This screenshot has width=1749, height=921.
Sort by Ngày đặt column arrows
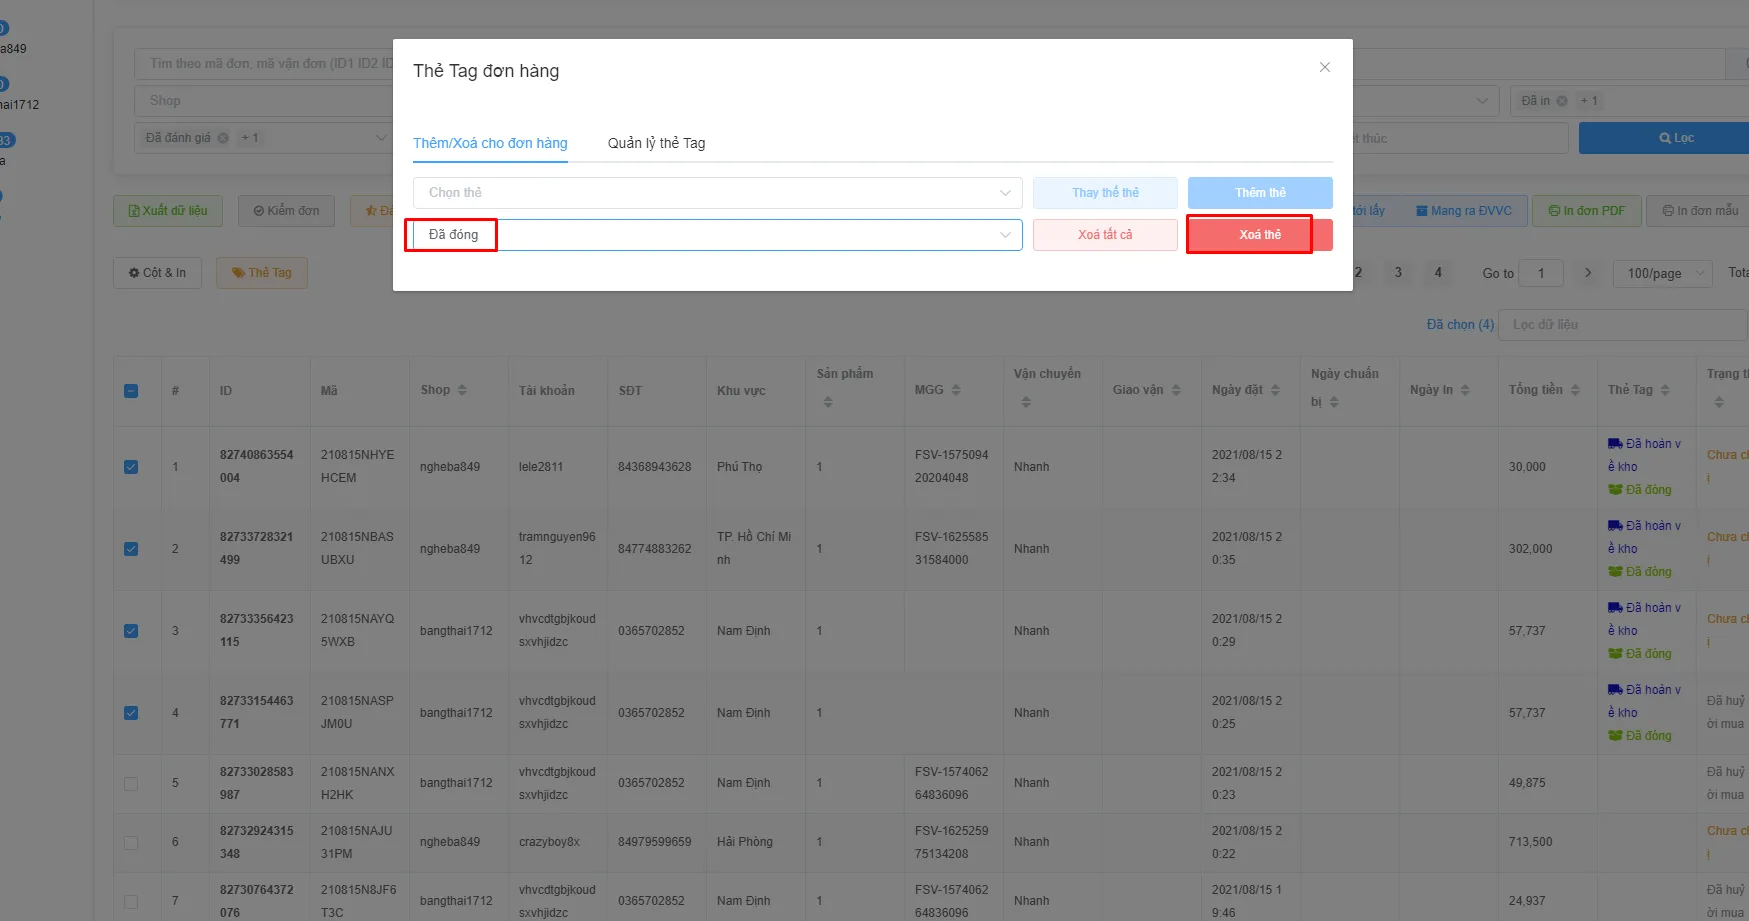(1275, 390)
